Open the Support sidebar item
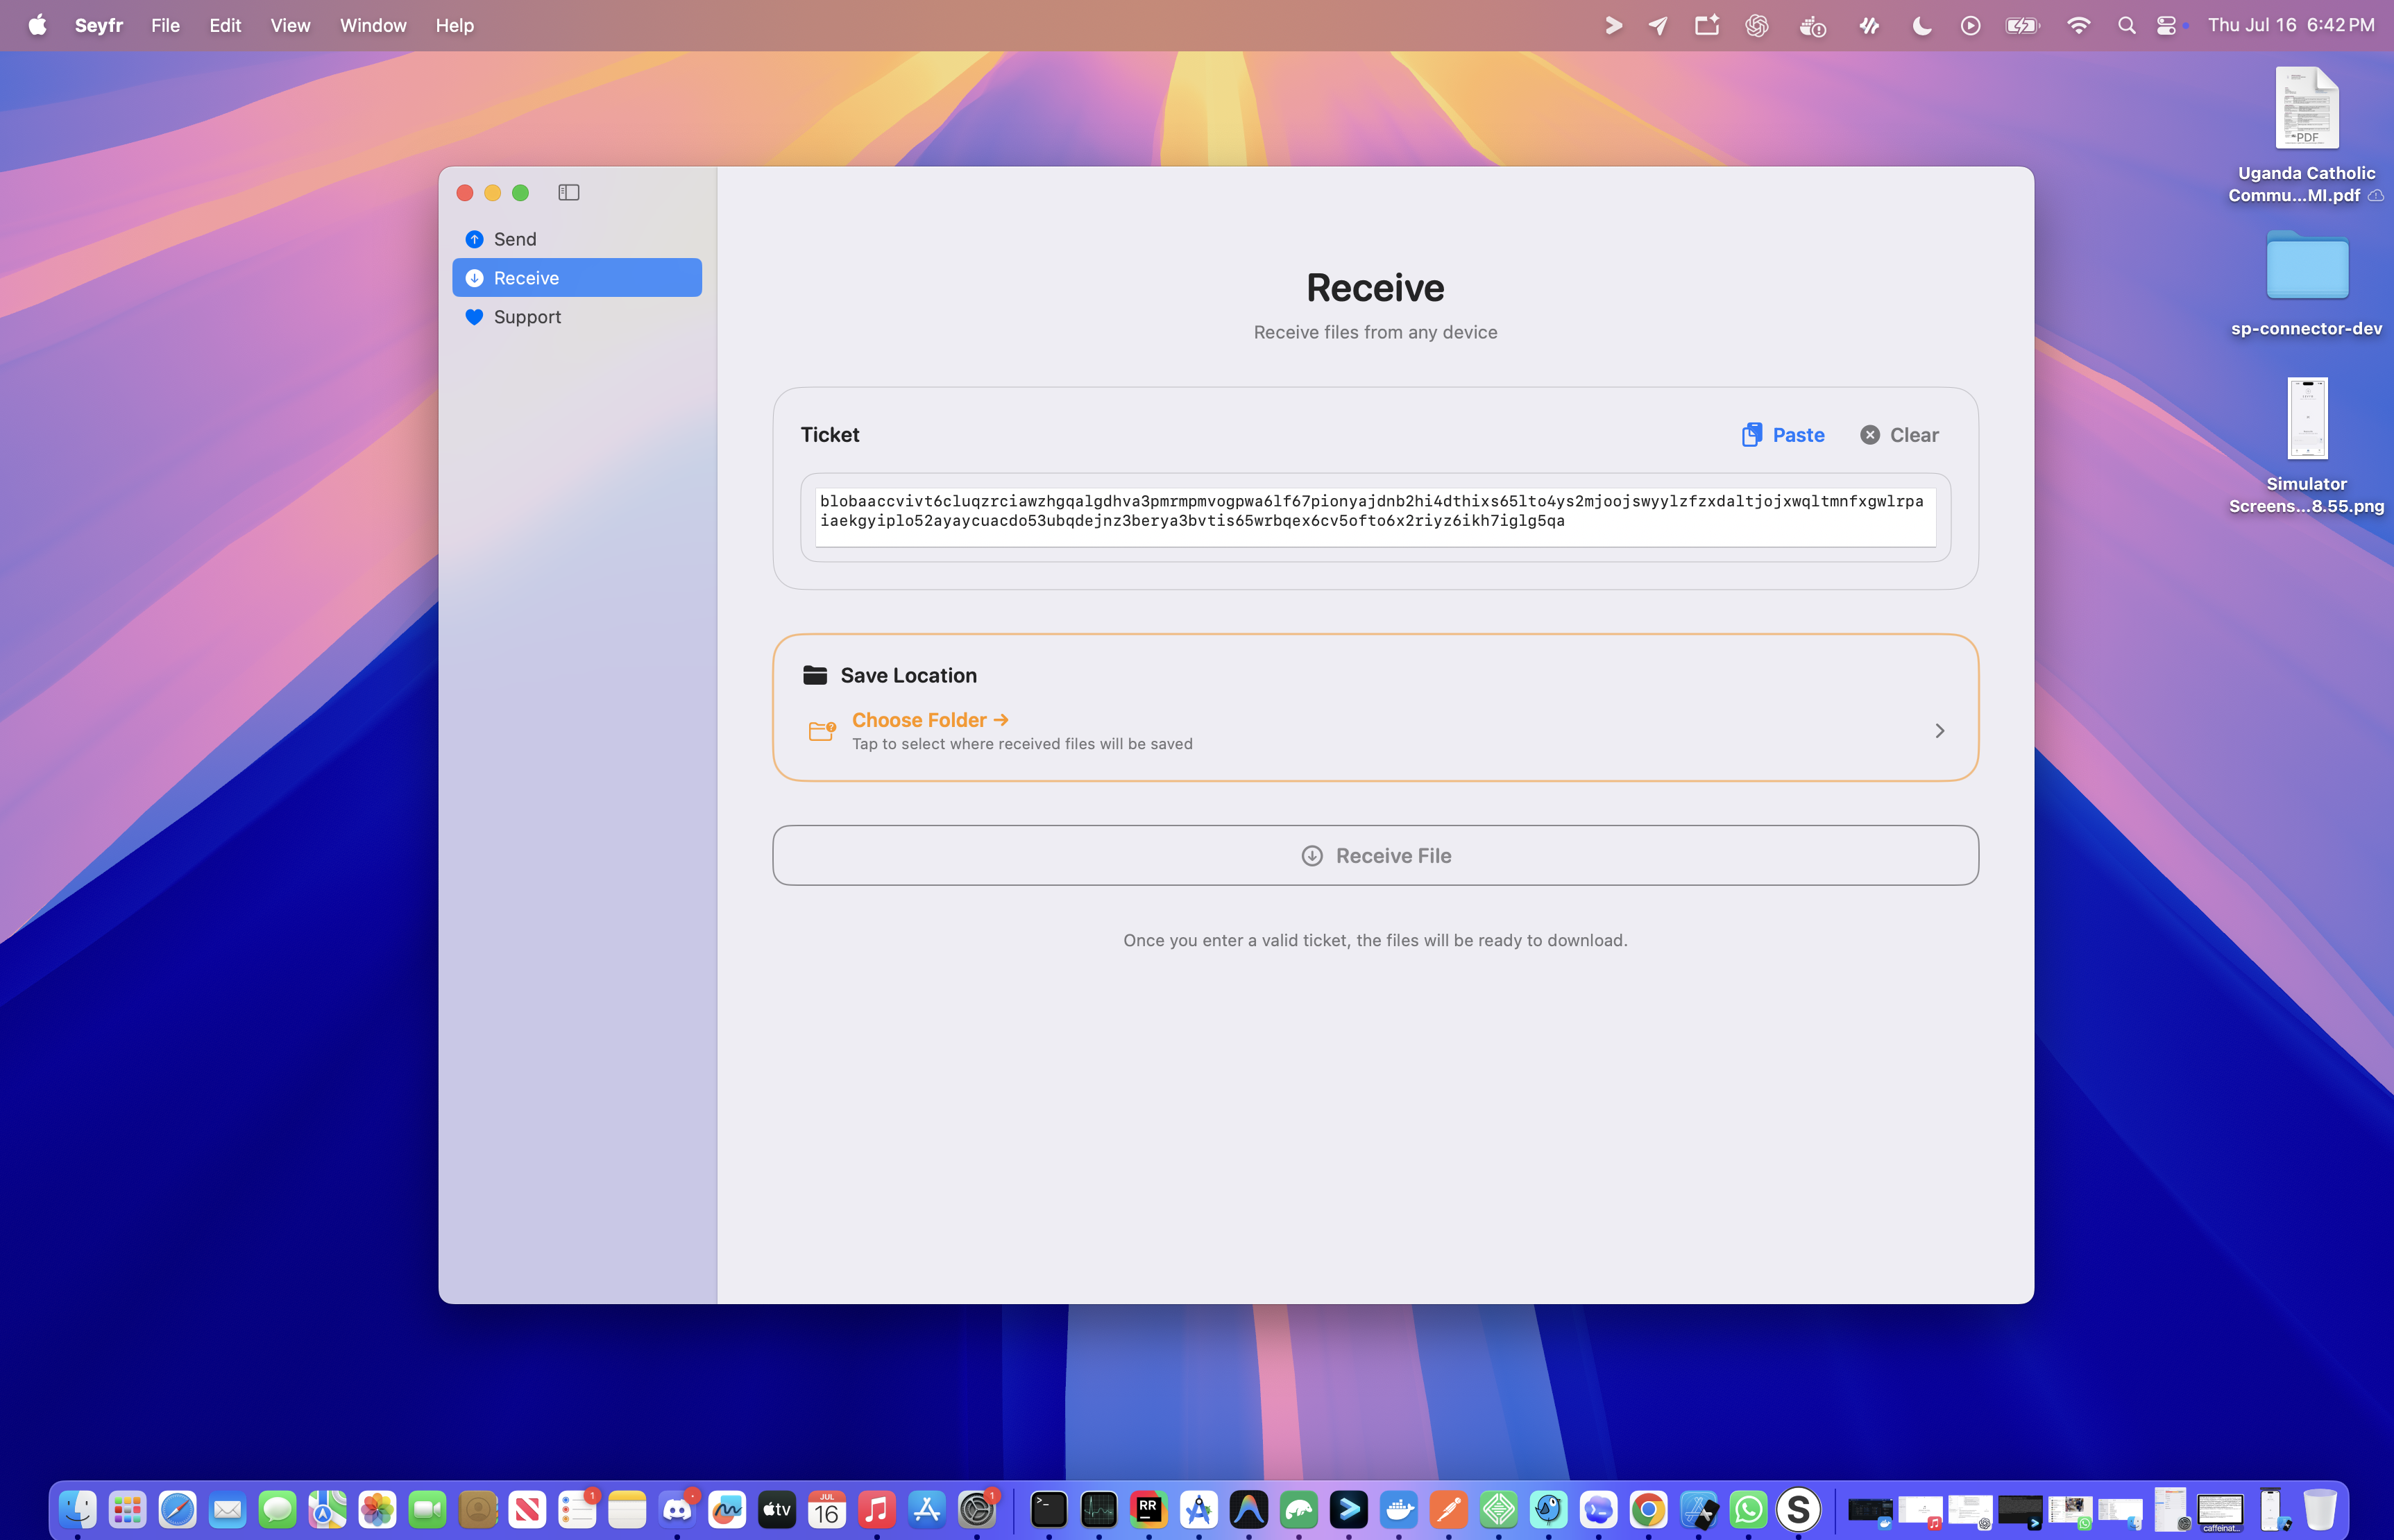This screenshot has height=1540, width=2394. [577, 317]
